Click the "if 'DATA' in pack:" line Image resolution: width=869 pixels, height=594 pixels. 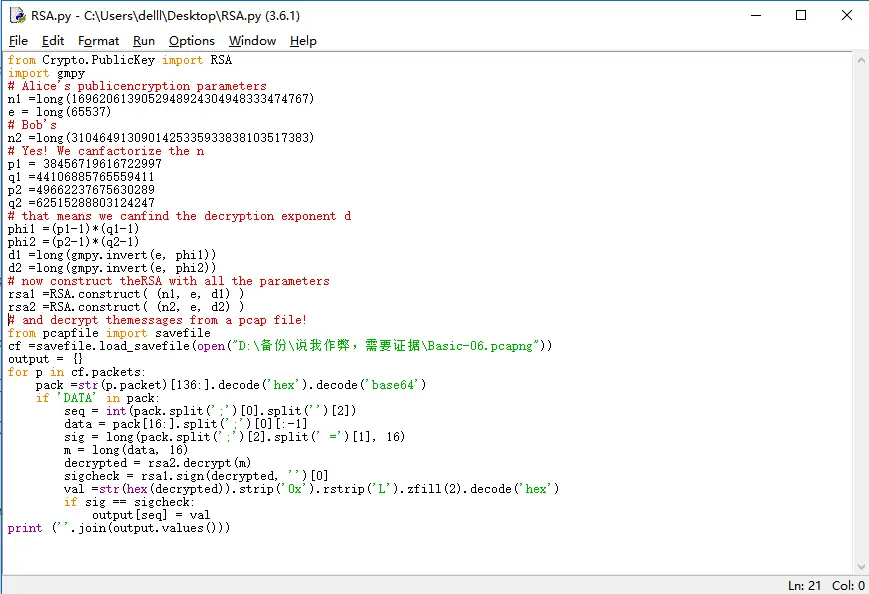[98, 398]
